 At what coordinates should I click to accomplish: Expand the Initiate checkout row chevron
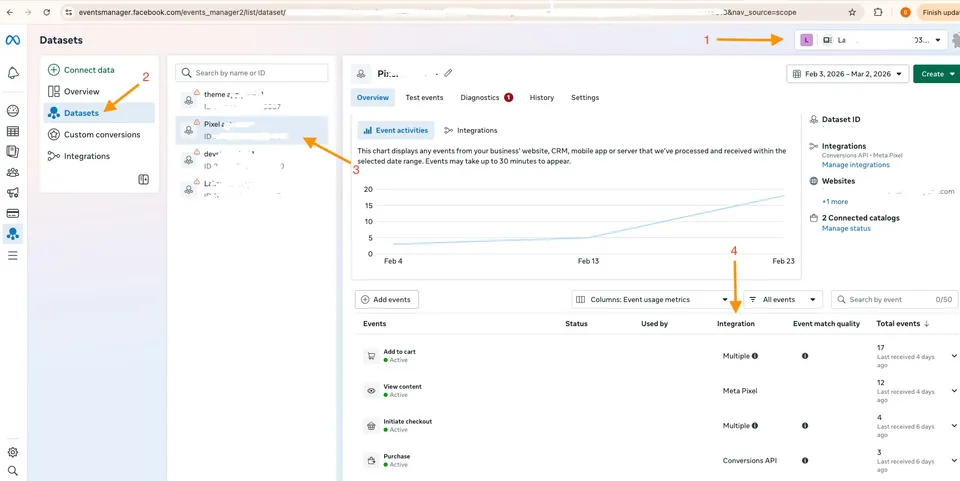coord(954,425)
